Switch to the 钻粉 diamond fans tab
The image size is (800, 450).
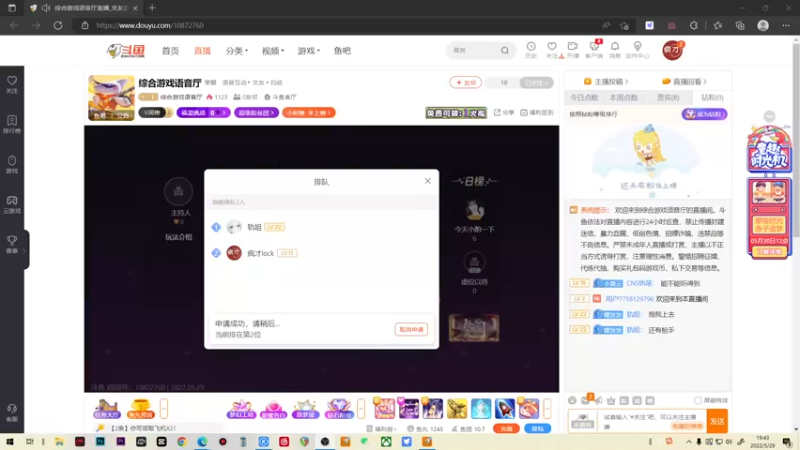click(712, 97)
